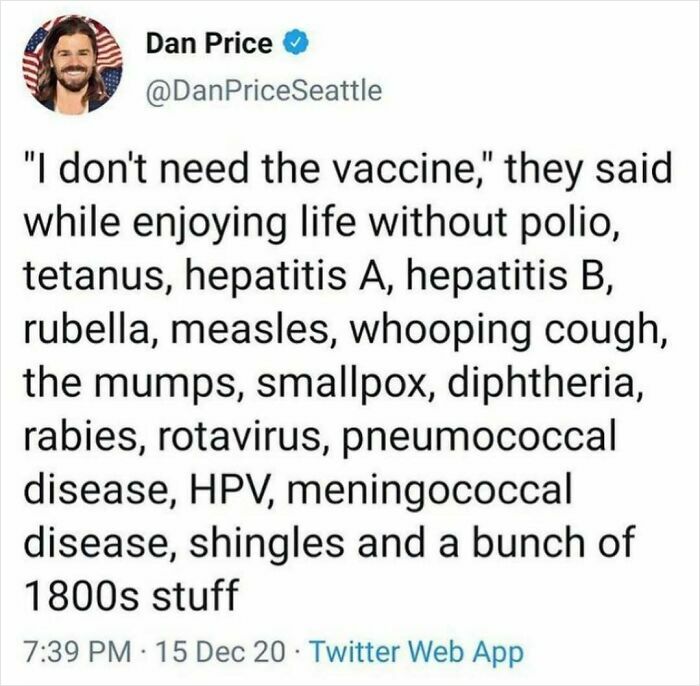Visit the @DanPriceSeattle handle

(264, 91)
